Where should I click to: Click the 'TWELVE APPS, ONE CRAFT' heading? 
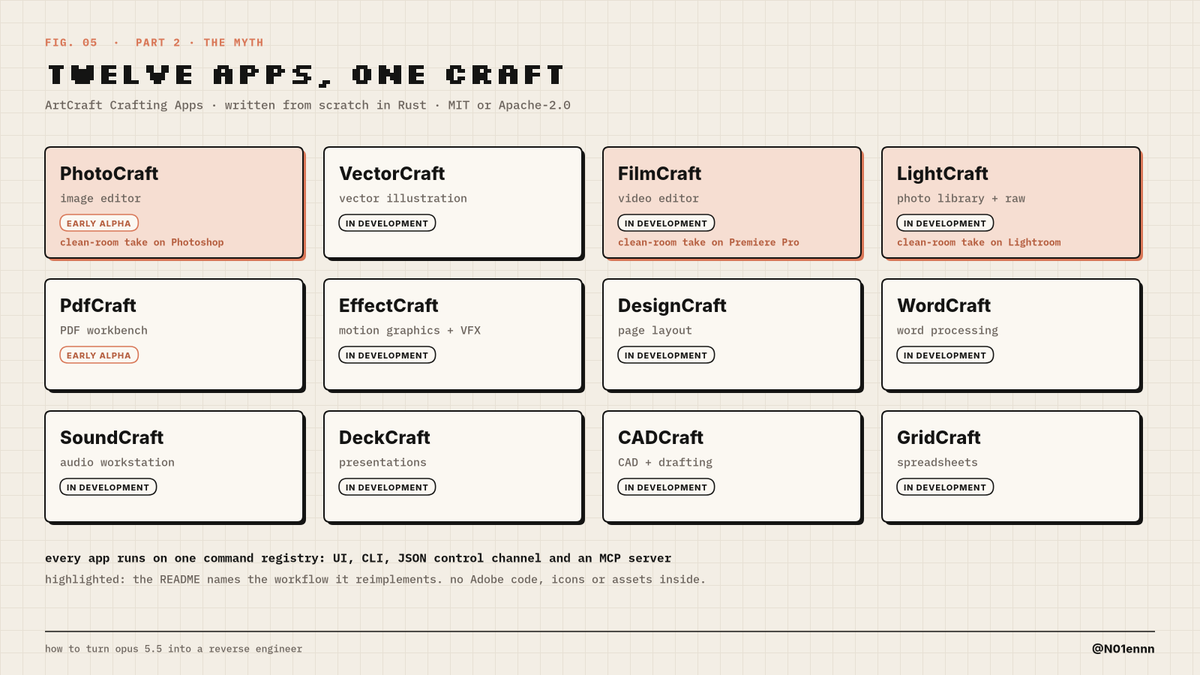coord(306,75)
